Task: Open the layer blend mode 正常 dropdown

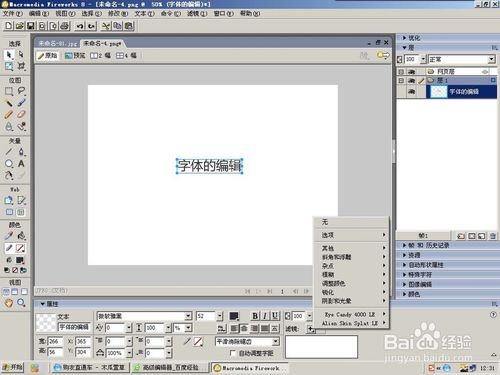Action: point(492,59)
